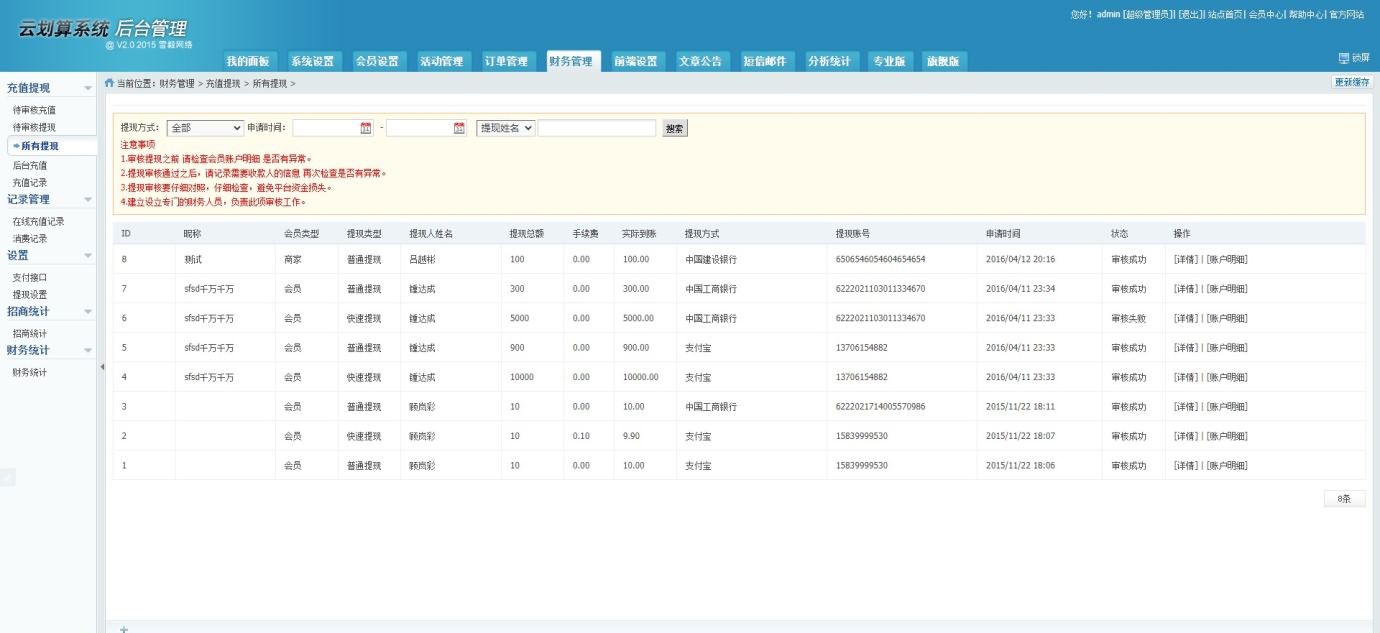Collapse the sidebar with the arrow handle

(x=100, y=367)
